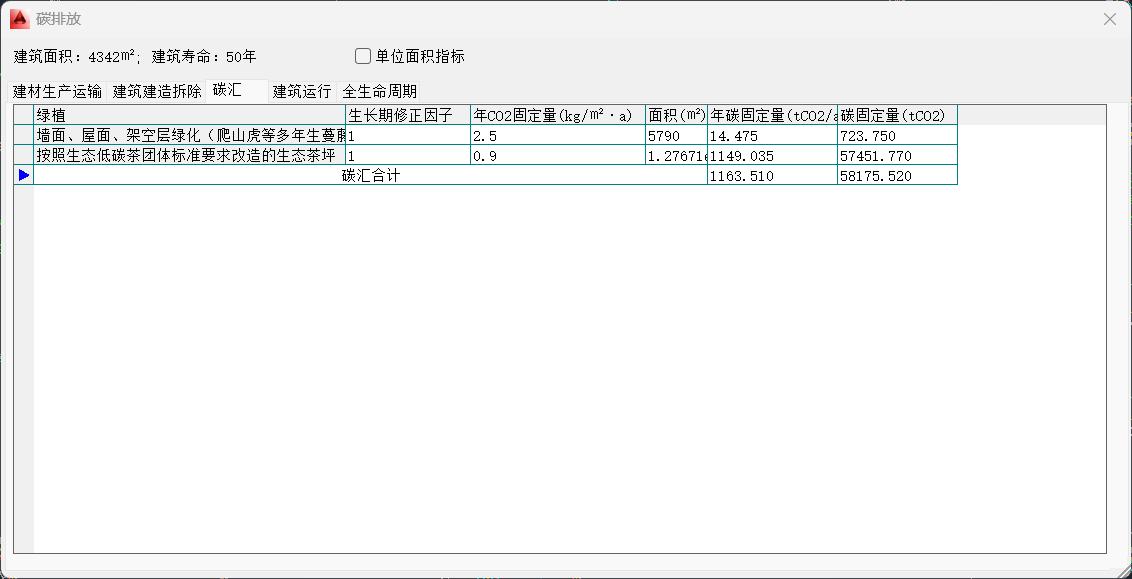Close the 碳排放 dialog window
The image size is (1132, 579).
click(x=1109, y=19)
